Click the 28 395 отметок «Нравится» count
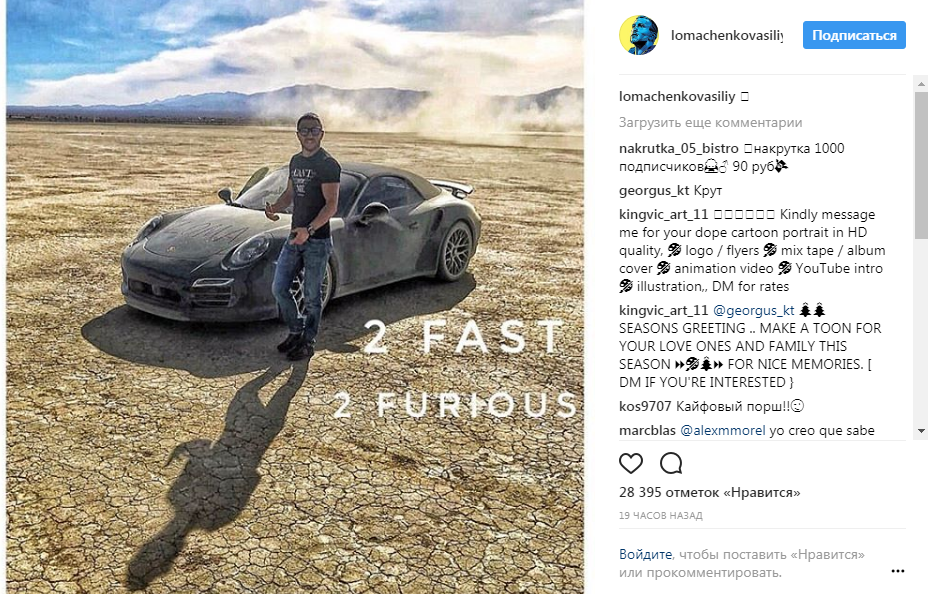This screenshot has width=928, height=594. (710, 492)
